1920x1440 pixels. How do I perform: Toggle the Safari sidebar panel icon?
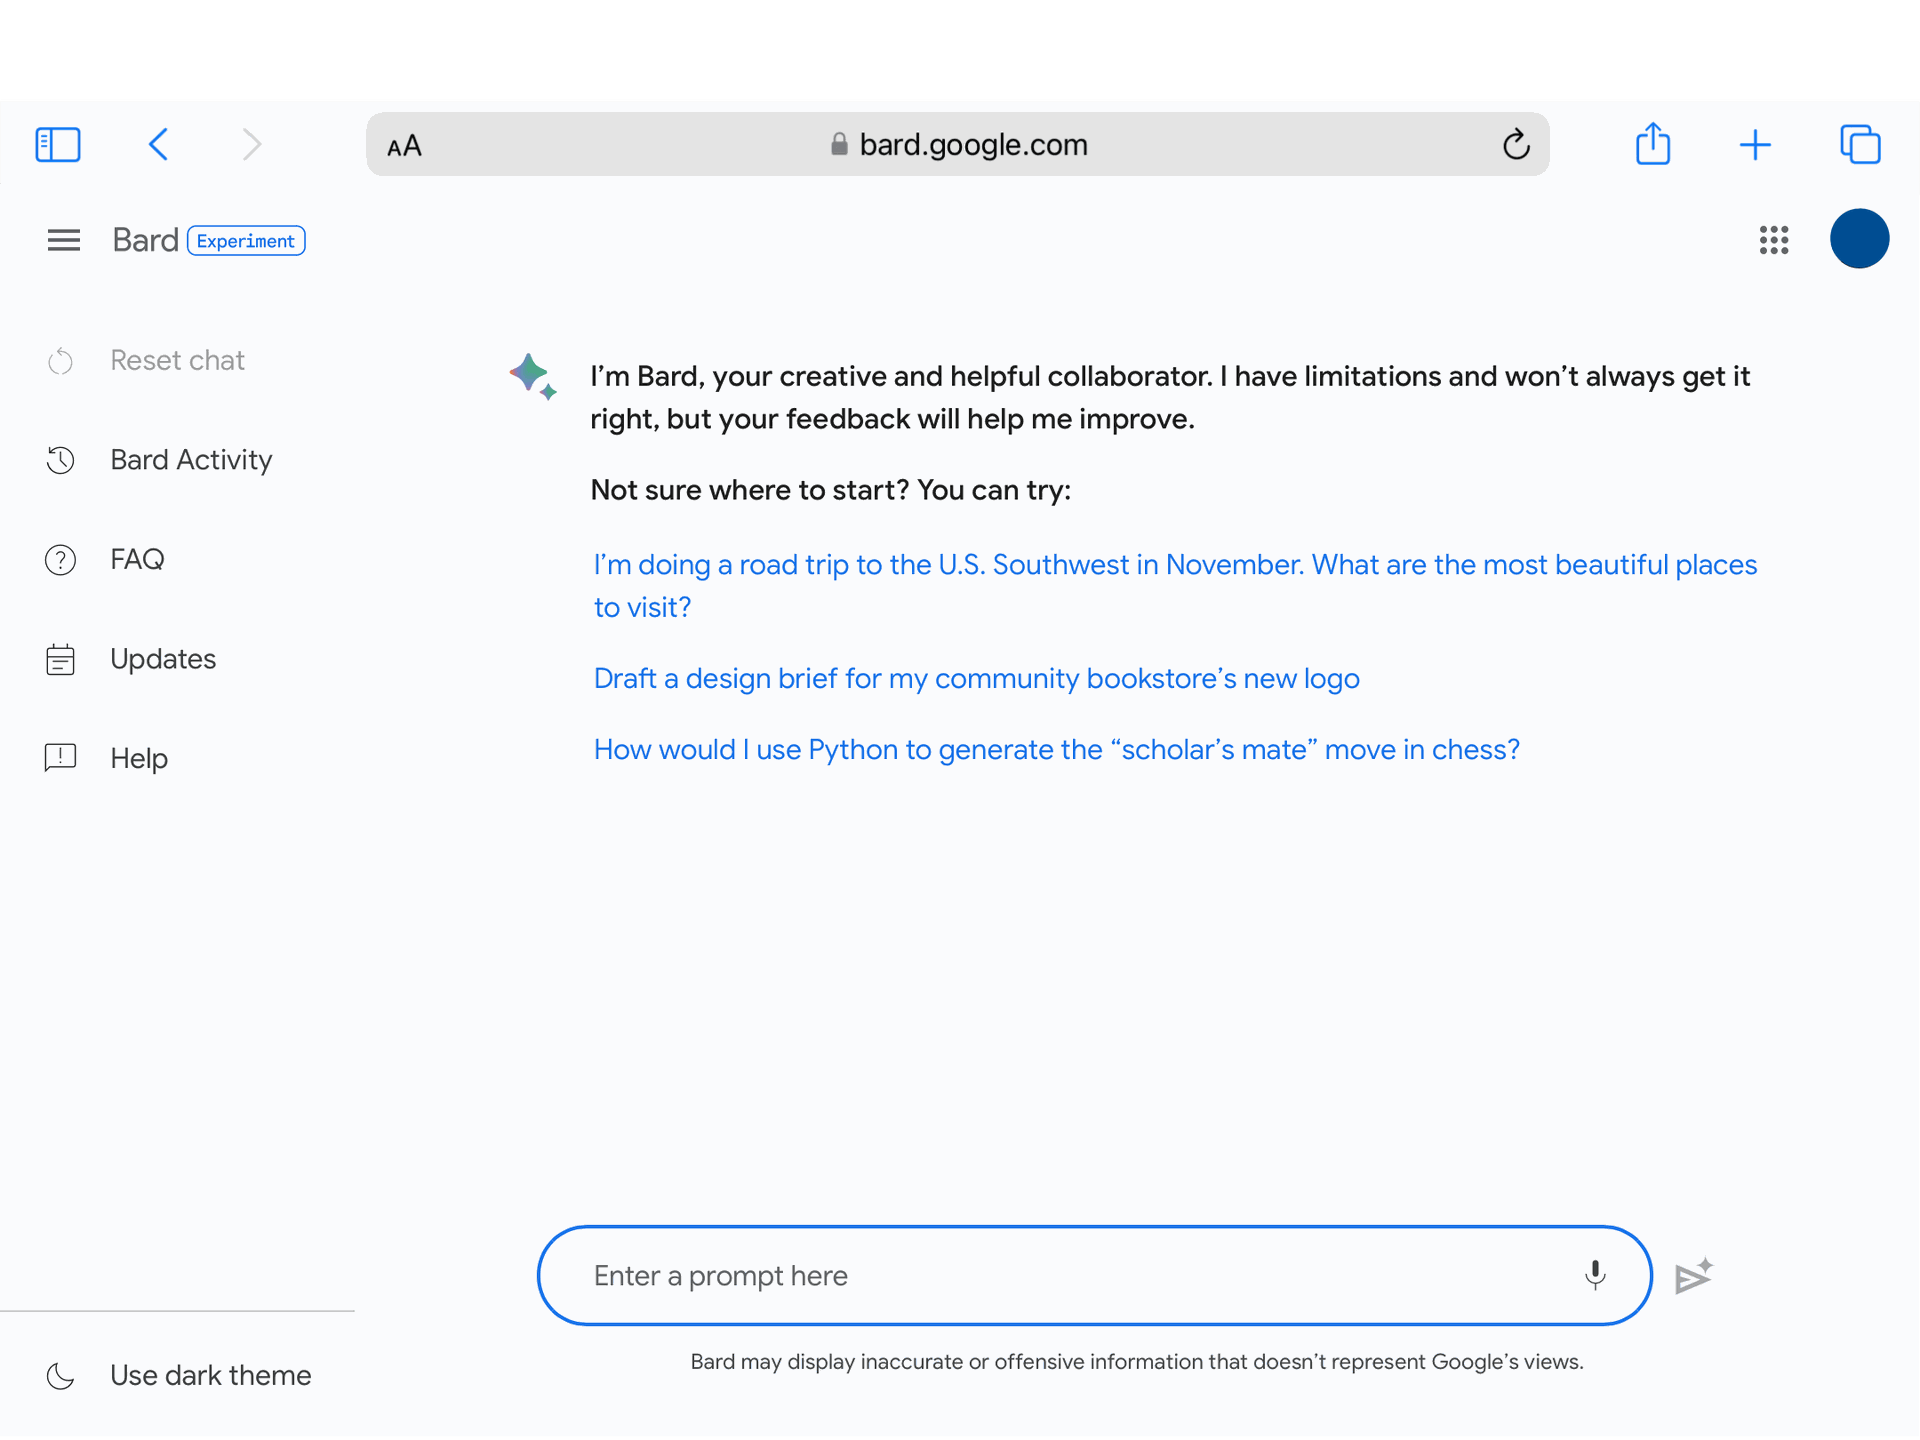click(57, 144)
